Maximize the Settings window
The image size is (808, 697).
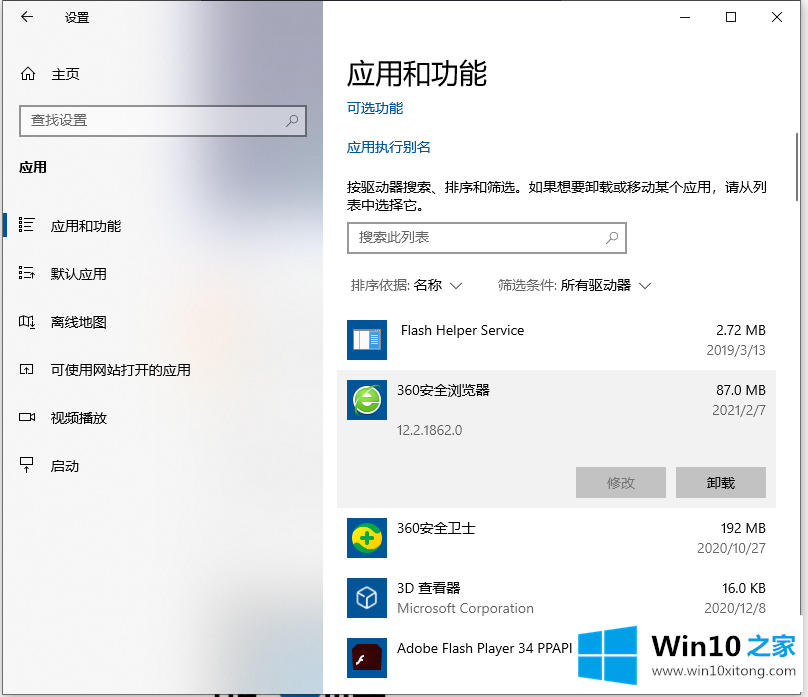click(x=731, y=17)
